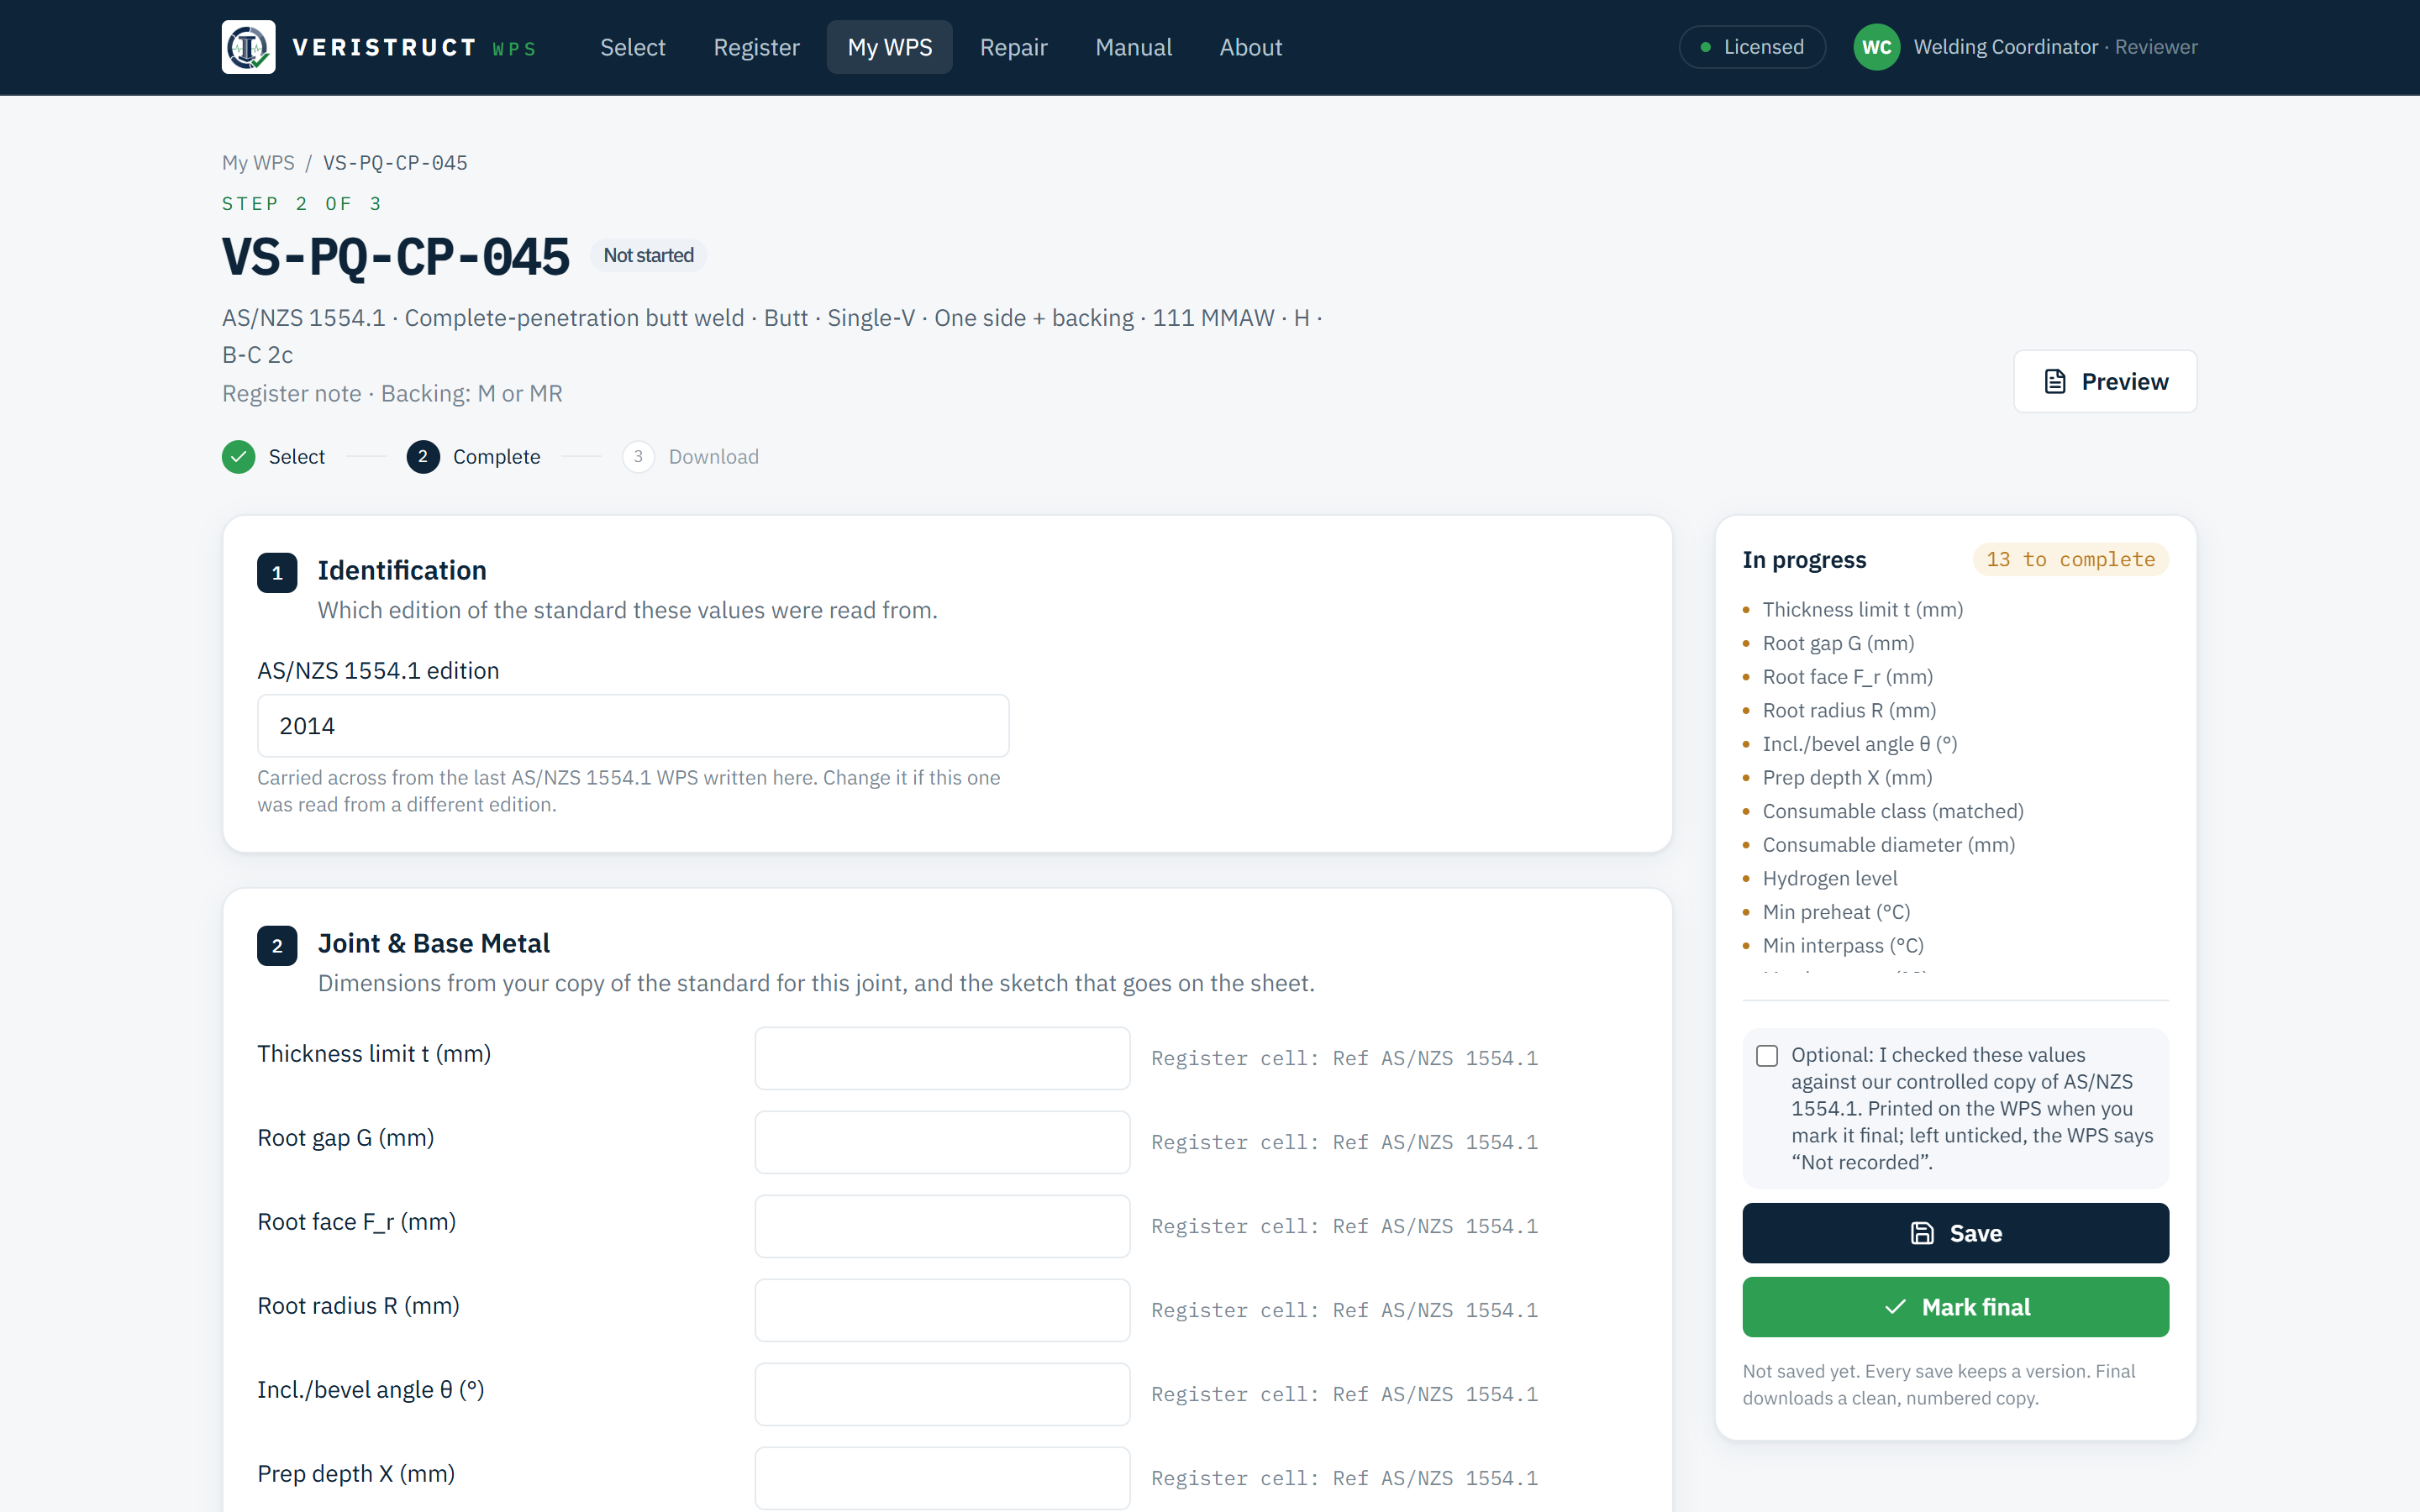Click 'Prep depth X (mm)' in progress list

click(x=1847, y=778)
